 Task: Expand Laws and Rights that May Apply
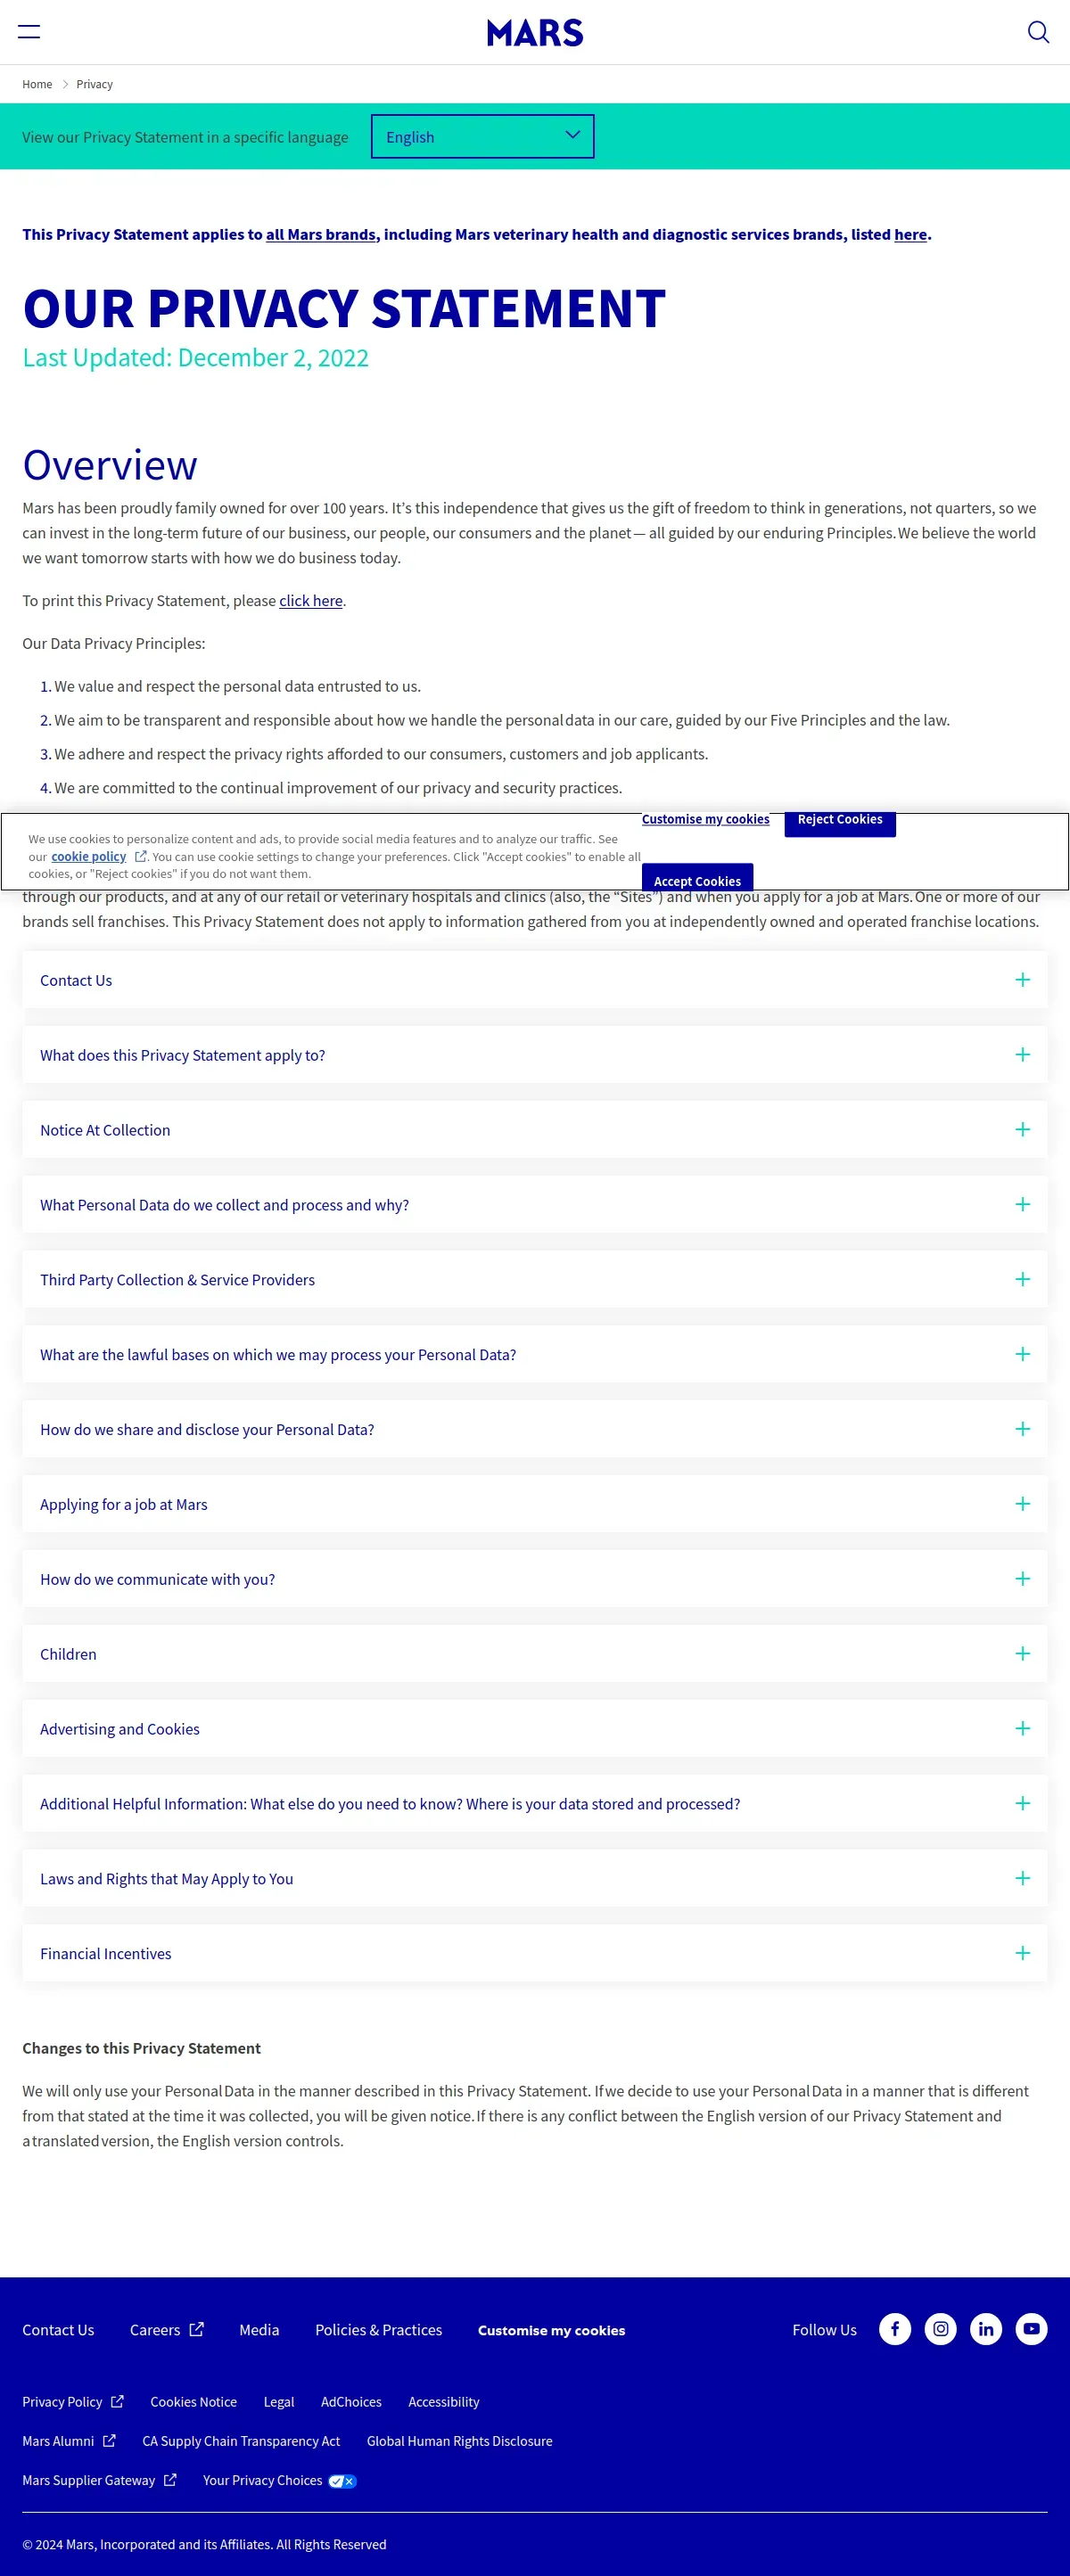tap(534, 1878)
